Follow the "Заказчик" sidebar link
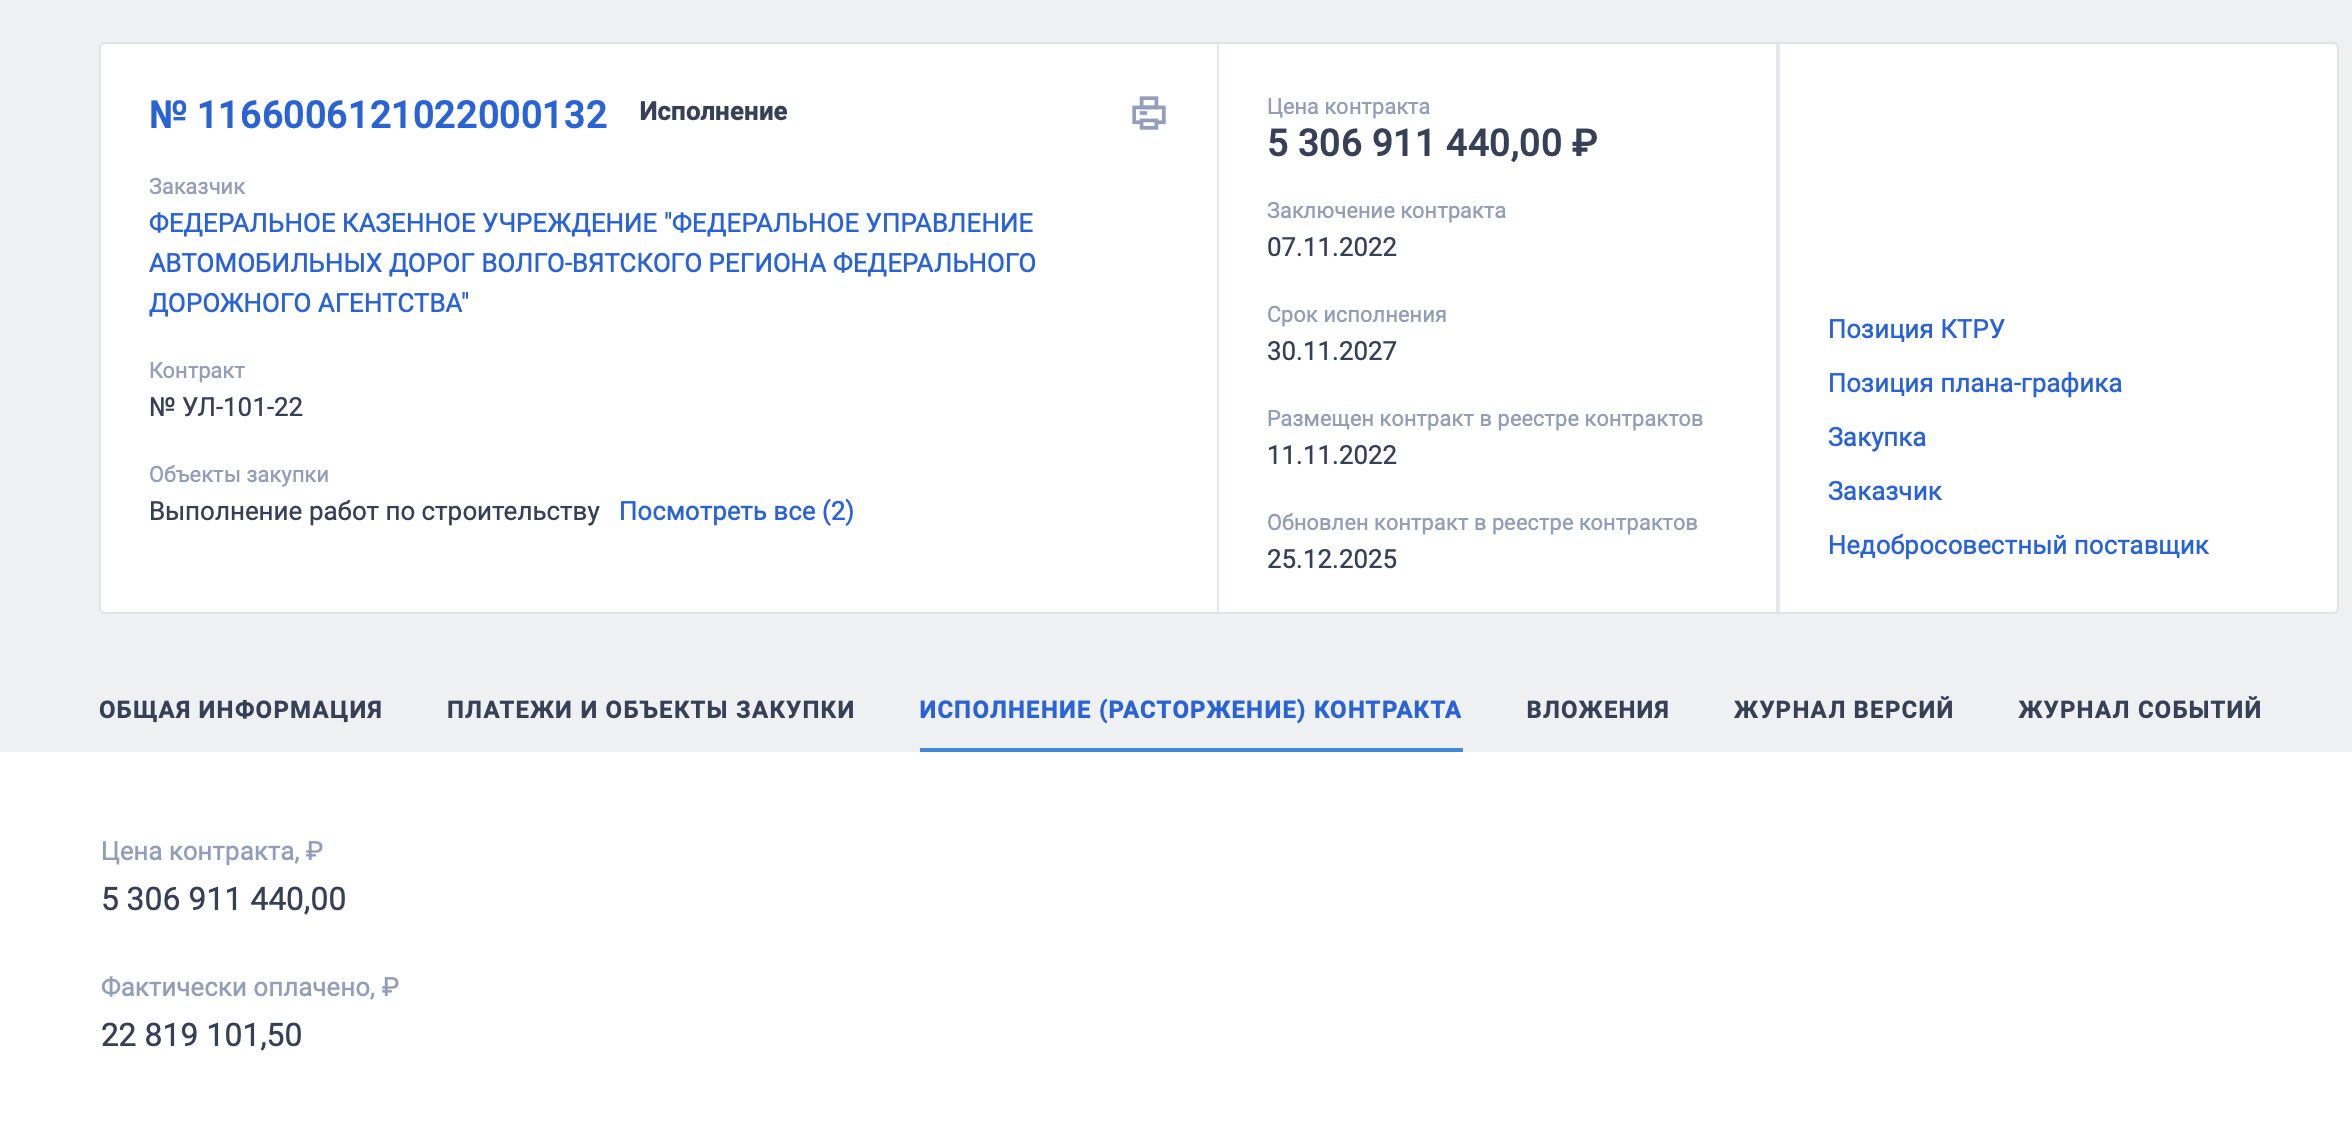The width and height of the screenshot is (2352, 1126). coord(1884,491)
